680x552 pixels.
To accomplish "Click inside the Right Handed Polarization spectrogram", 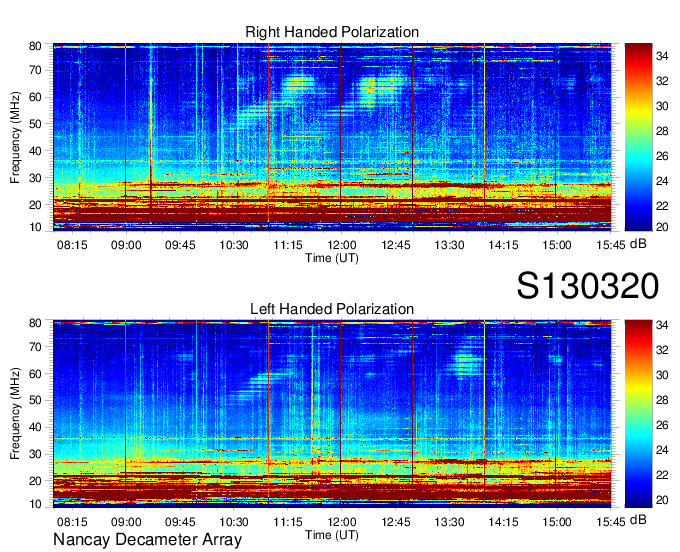I will point(332,137).
